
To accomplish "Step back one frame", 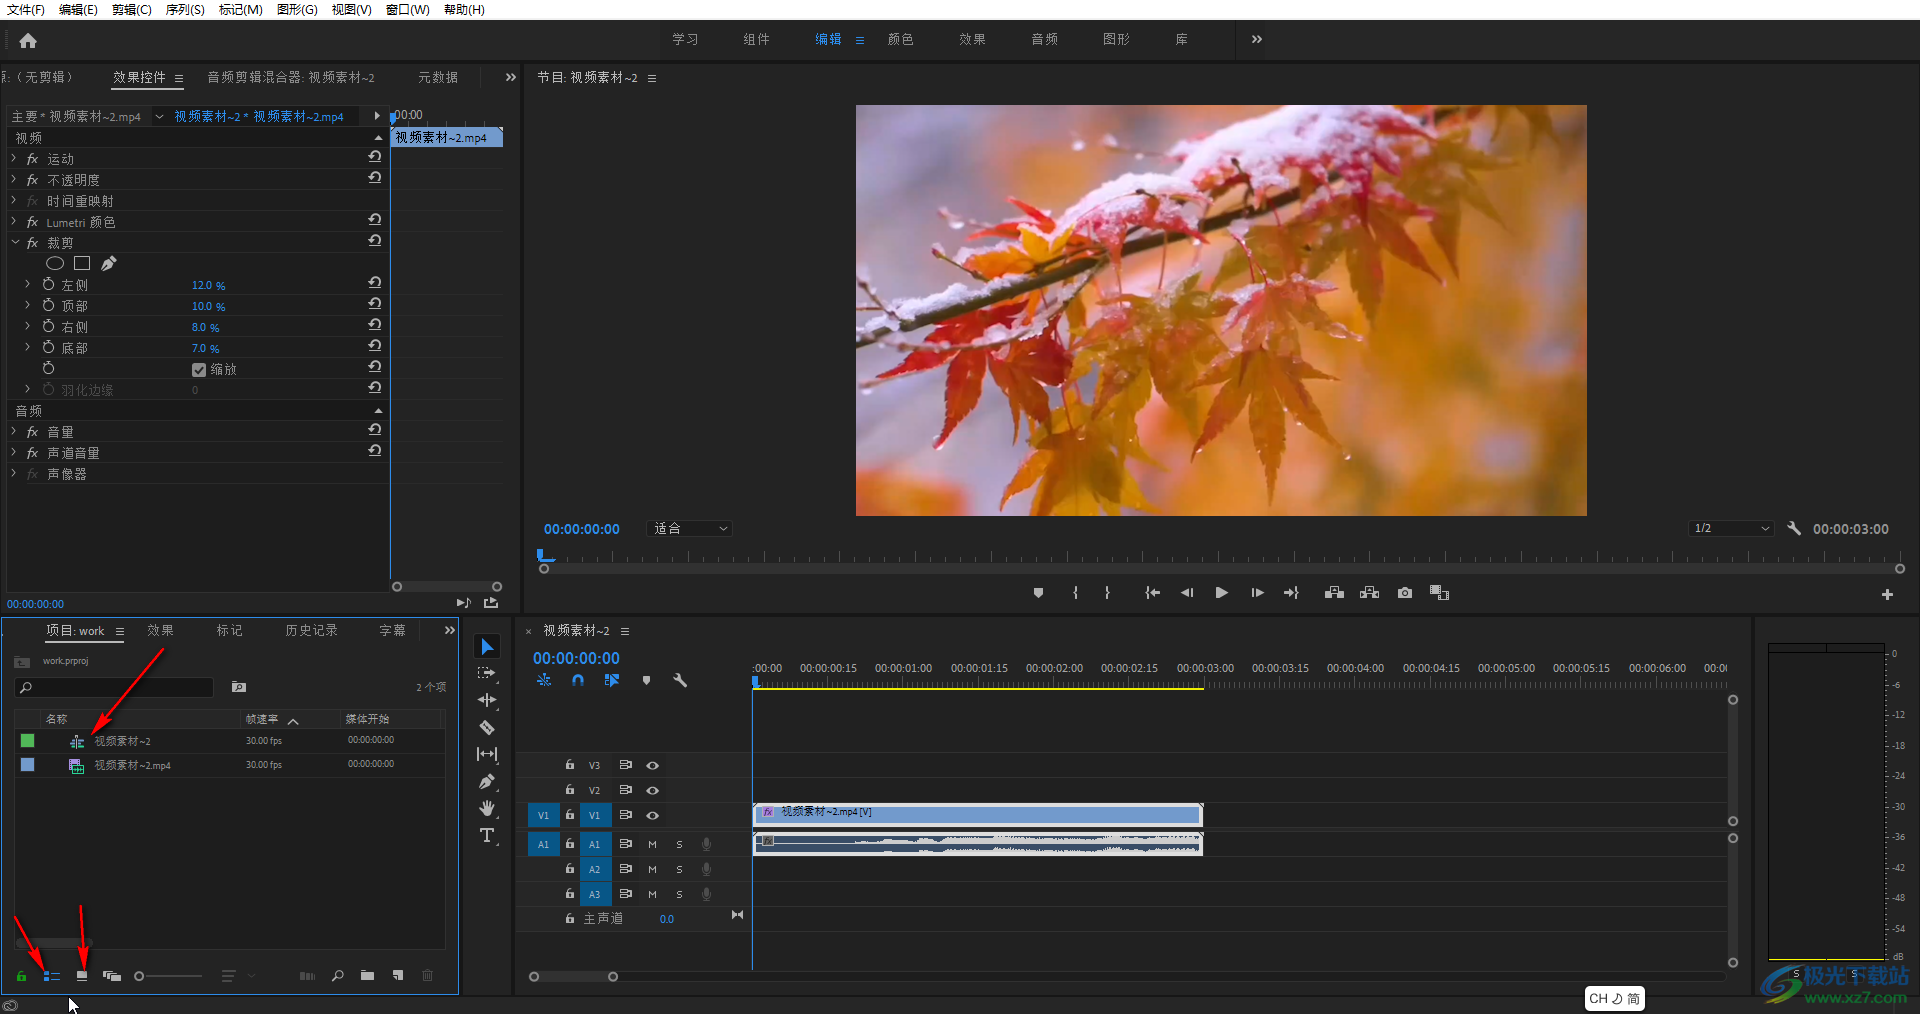I will pyautogui.click(x=1187, y=593).
